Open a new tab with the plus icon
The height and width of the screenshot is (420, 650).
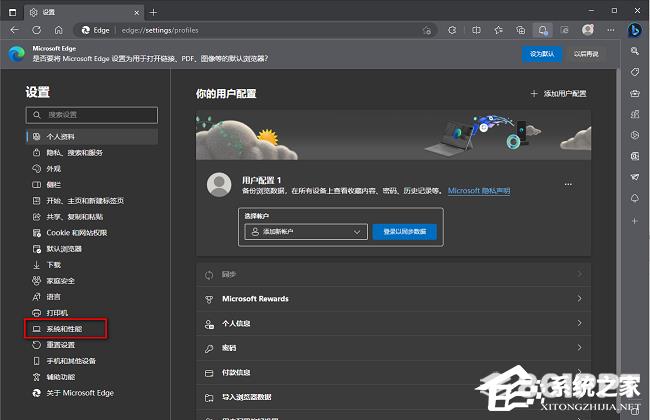(x=153, y=12)
